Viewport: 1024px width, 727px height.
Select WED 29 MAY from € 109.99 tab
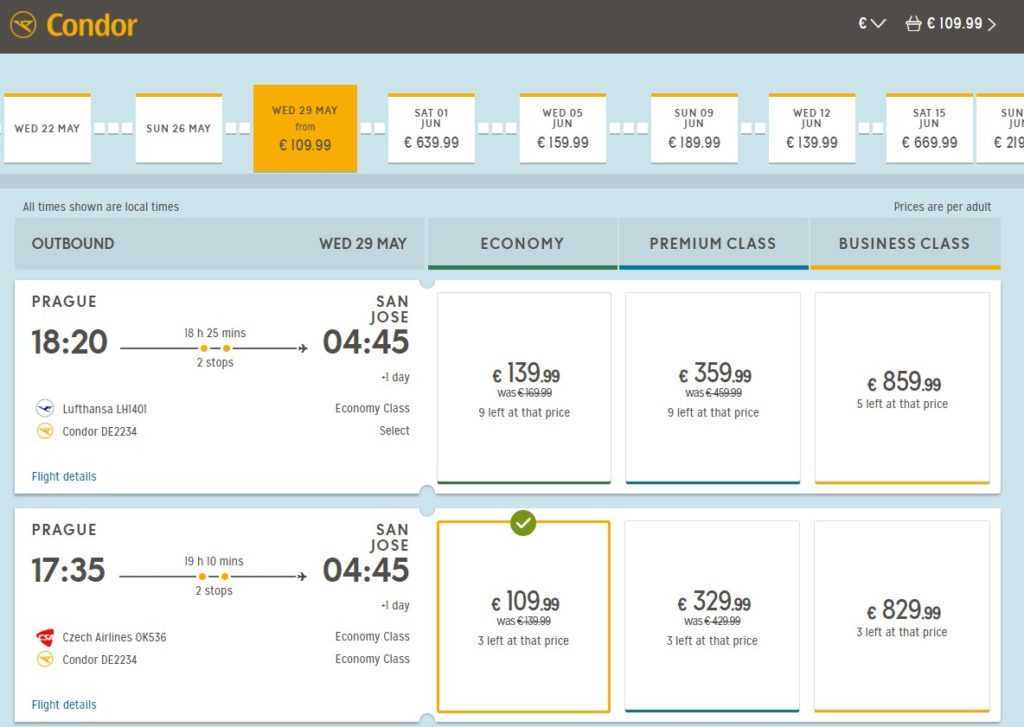click(x=305, y=128)
